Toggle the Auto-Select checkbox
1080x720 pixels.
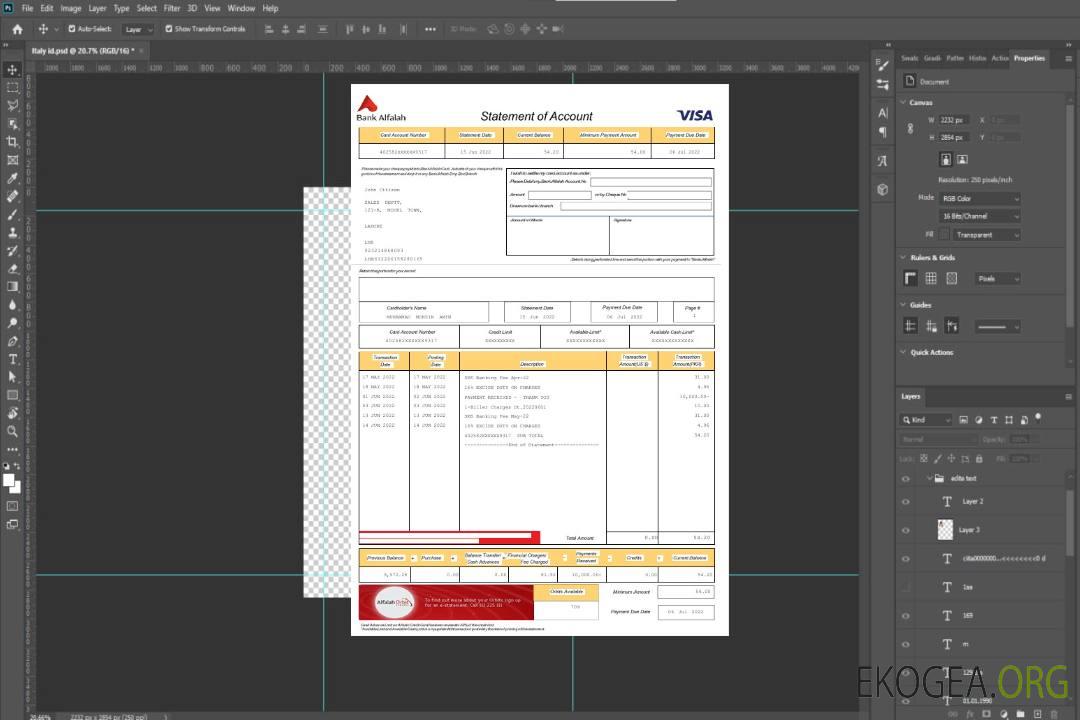70,29
